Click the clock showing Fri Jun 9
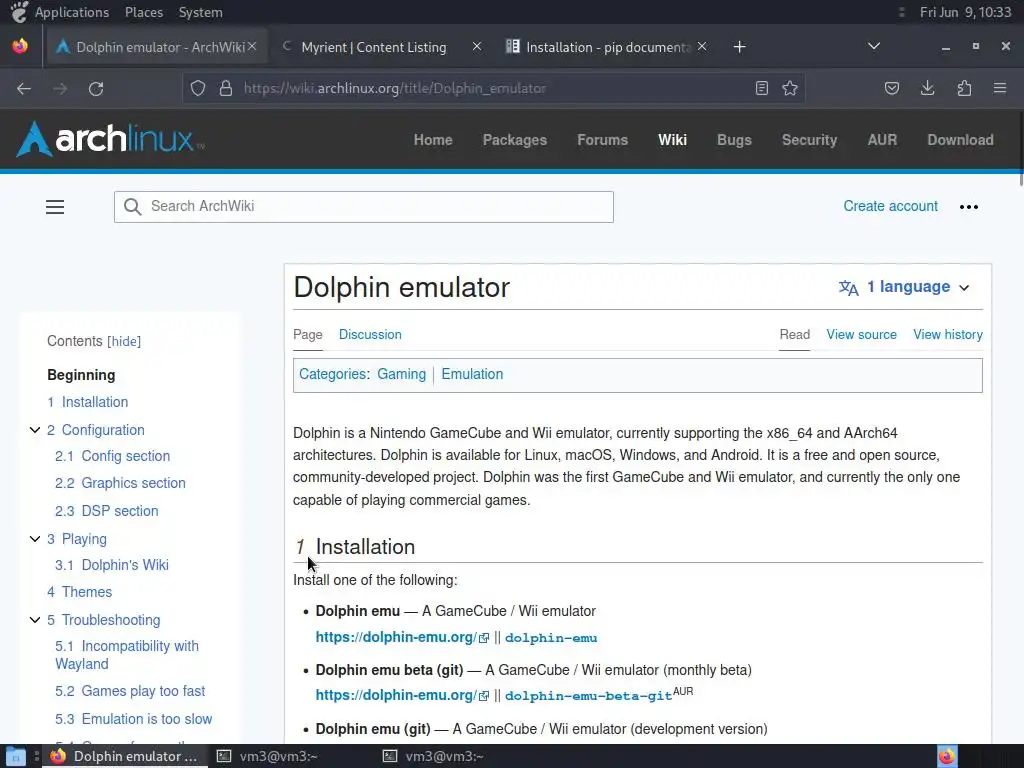 [x=965, y=12]
